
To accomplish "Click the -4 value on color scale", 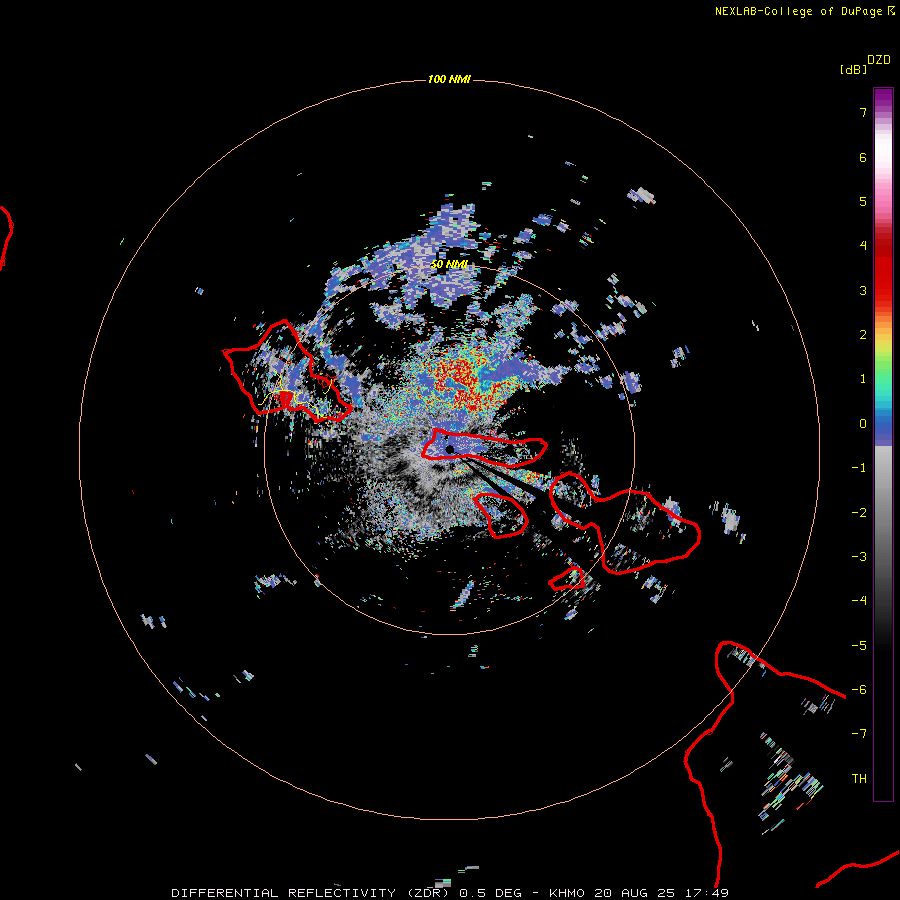I will click(x=859, y=600).
